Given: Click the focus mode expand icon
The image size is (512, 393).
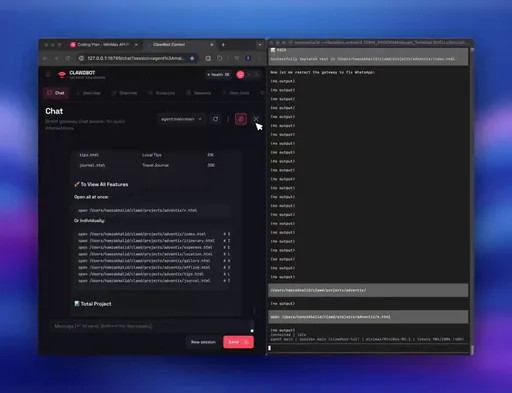Looking at the screenshot, I should (256, 119).
